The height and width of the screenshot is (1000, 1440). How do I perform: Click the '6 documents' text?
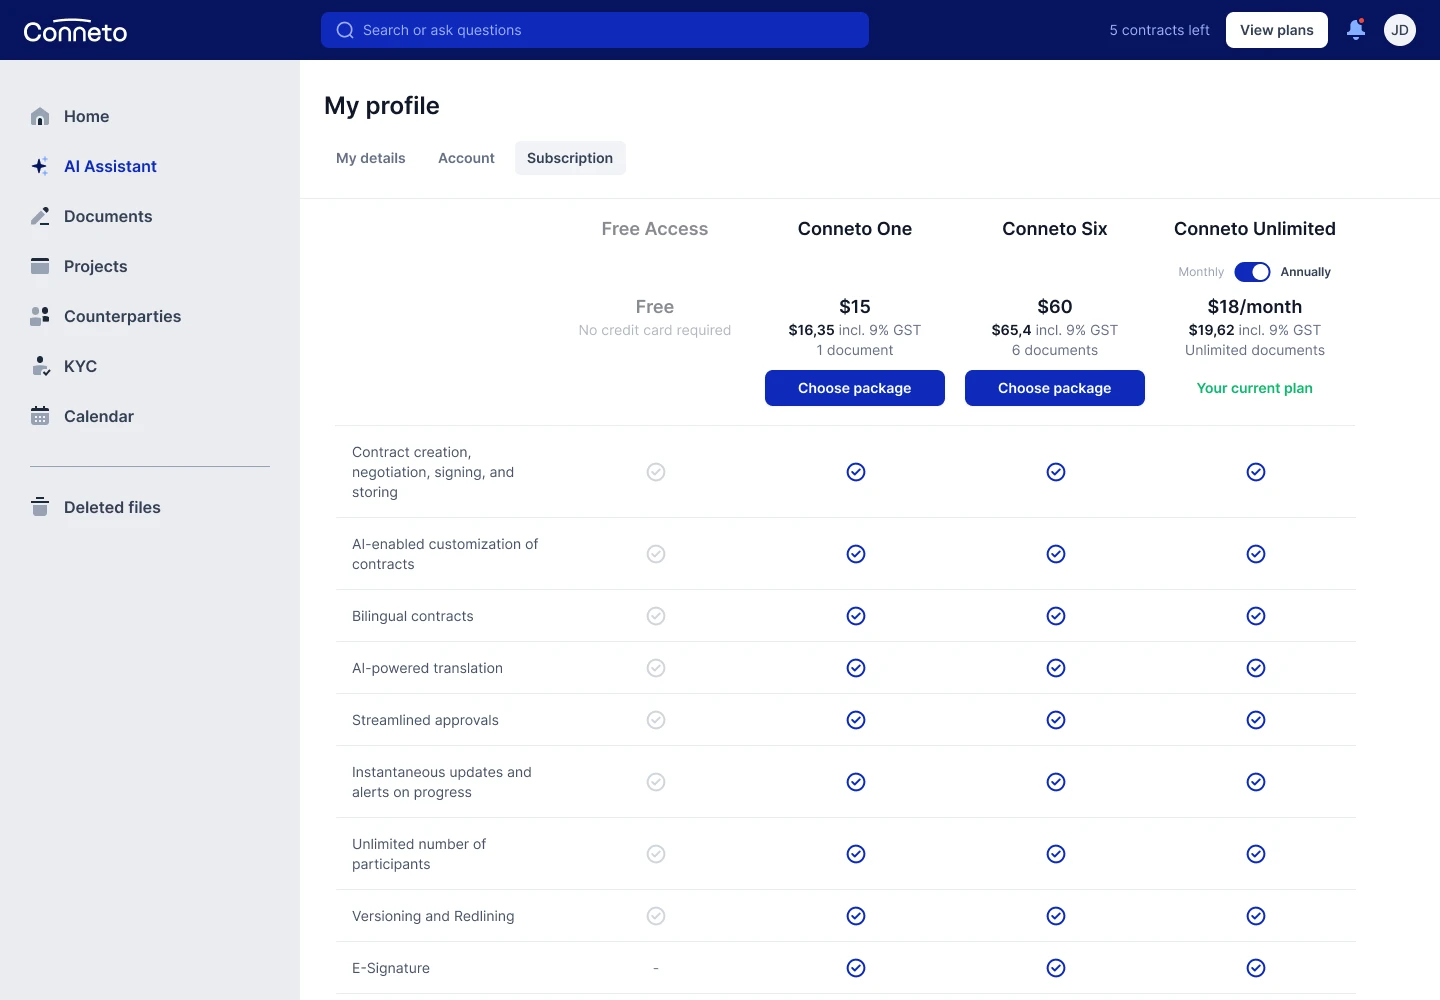[x=1055, y=350]
